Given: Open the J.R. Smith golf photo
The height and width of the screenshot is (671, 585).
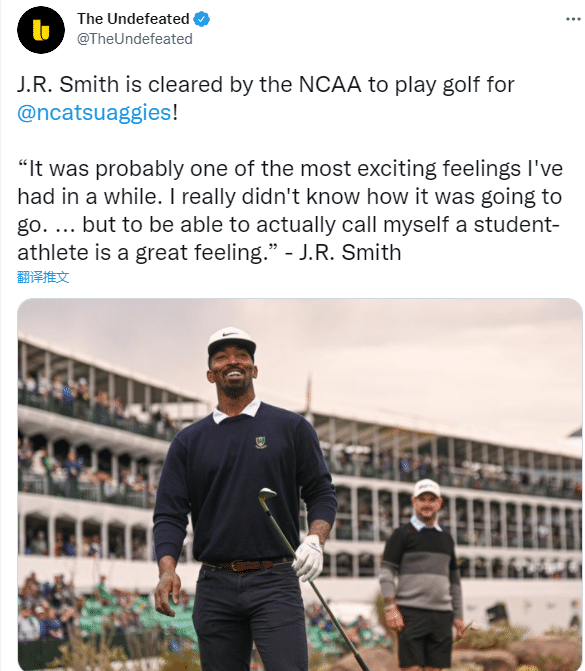Looking at the screenshot, I should pos(300,484).
